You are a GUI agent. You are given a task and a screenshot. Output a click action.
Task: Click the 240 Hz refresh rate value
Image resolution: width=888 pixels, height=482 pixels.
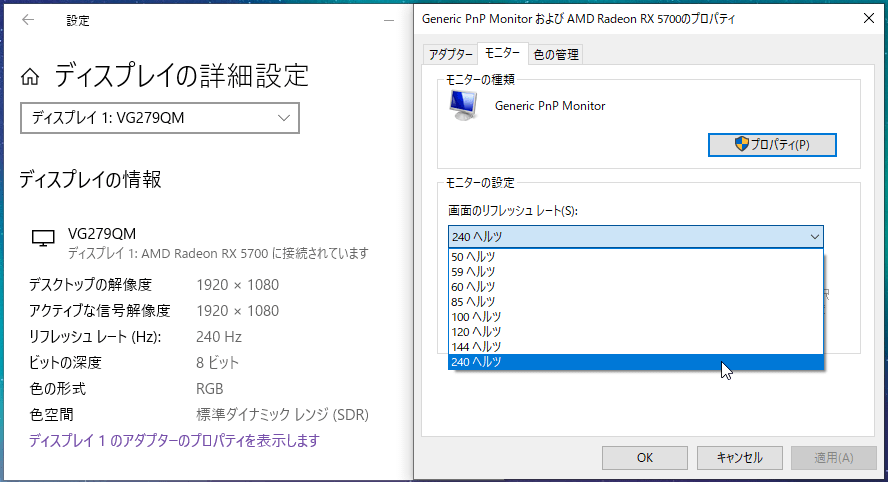(219, 337)
